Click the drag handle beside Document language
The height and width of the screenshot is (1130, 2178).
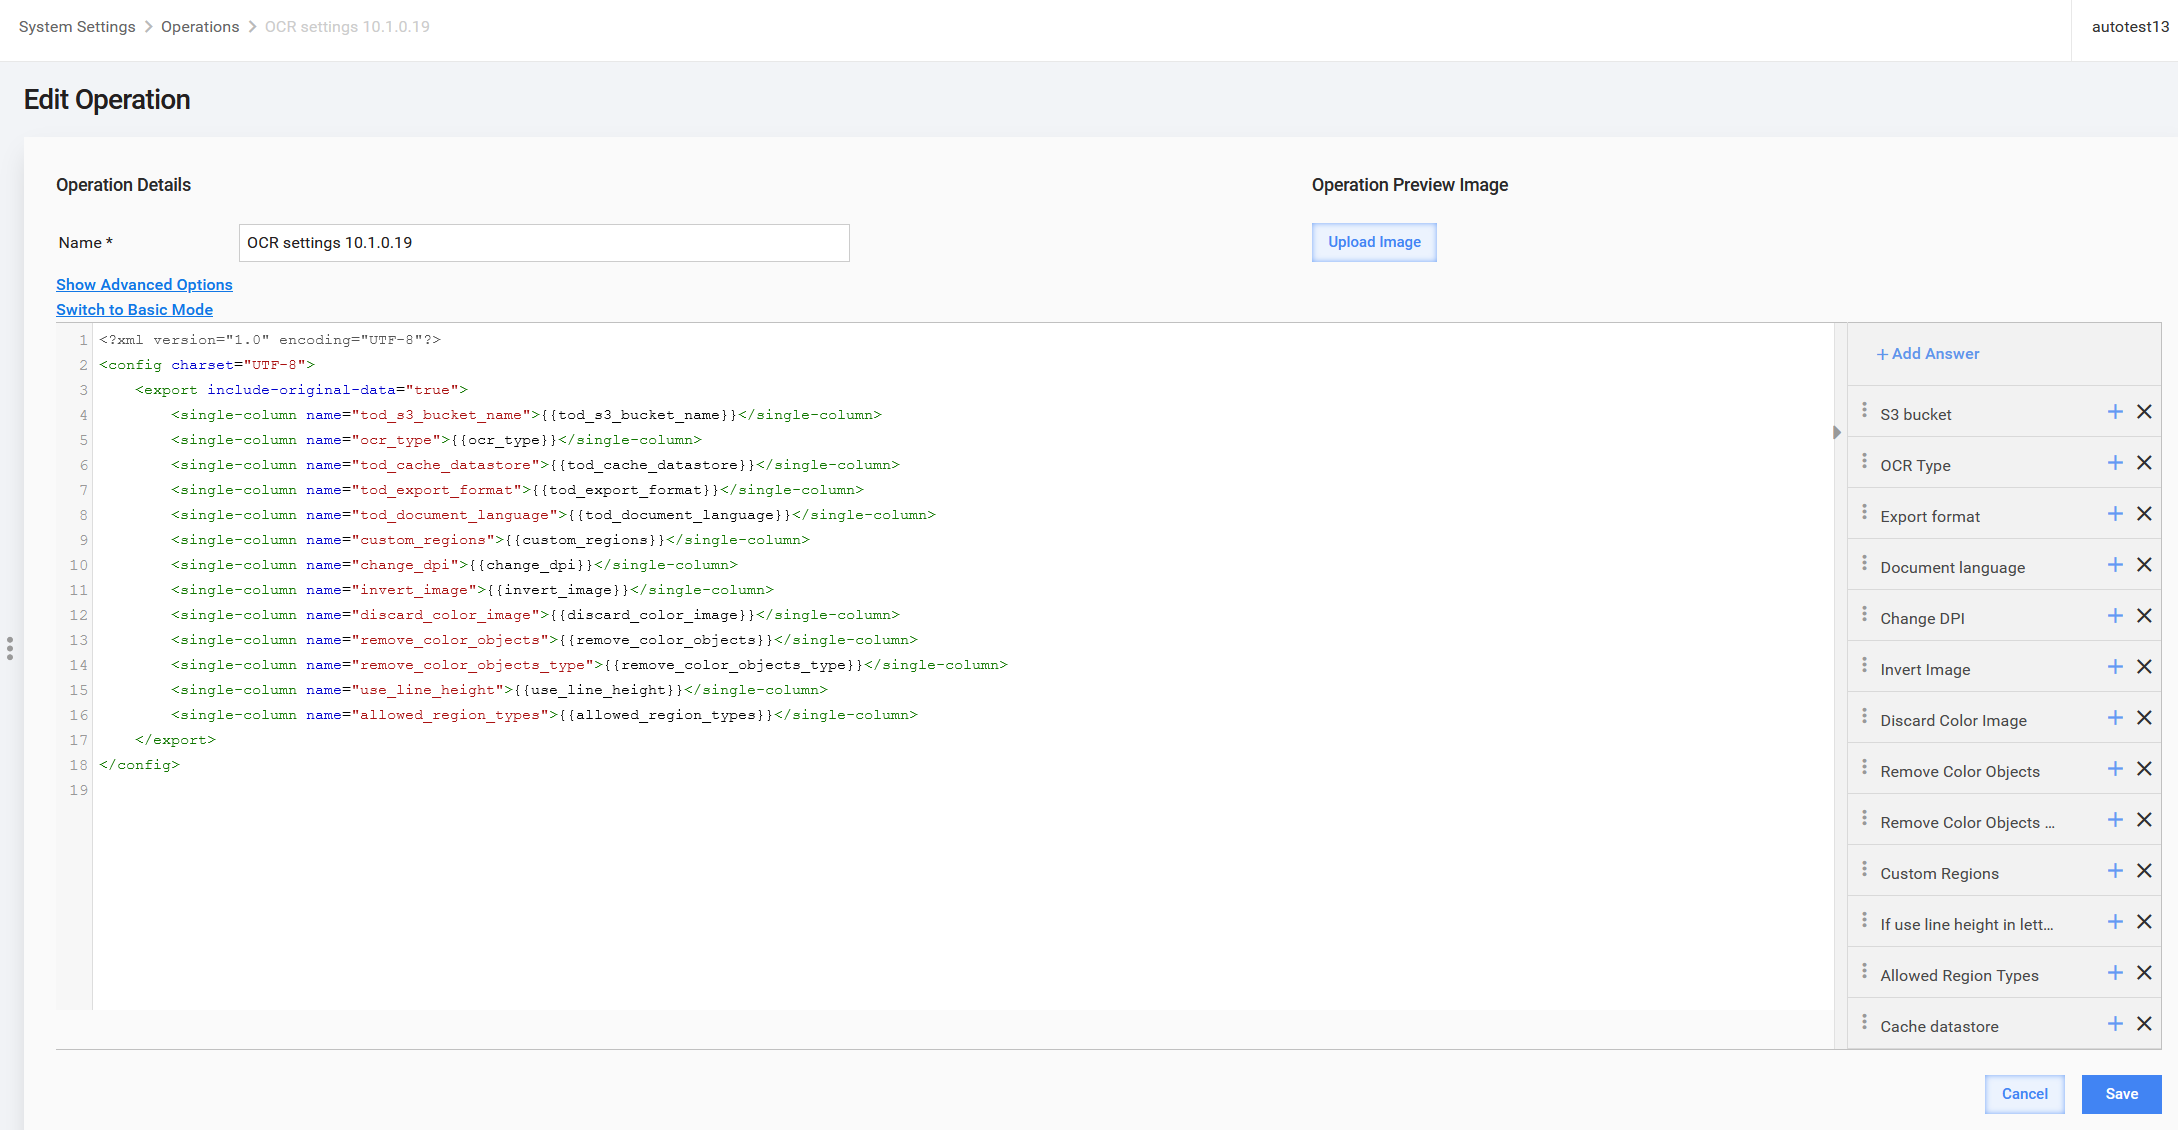pyautogui.click(x=1864, y=563)
